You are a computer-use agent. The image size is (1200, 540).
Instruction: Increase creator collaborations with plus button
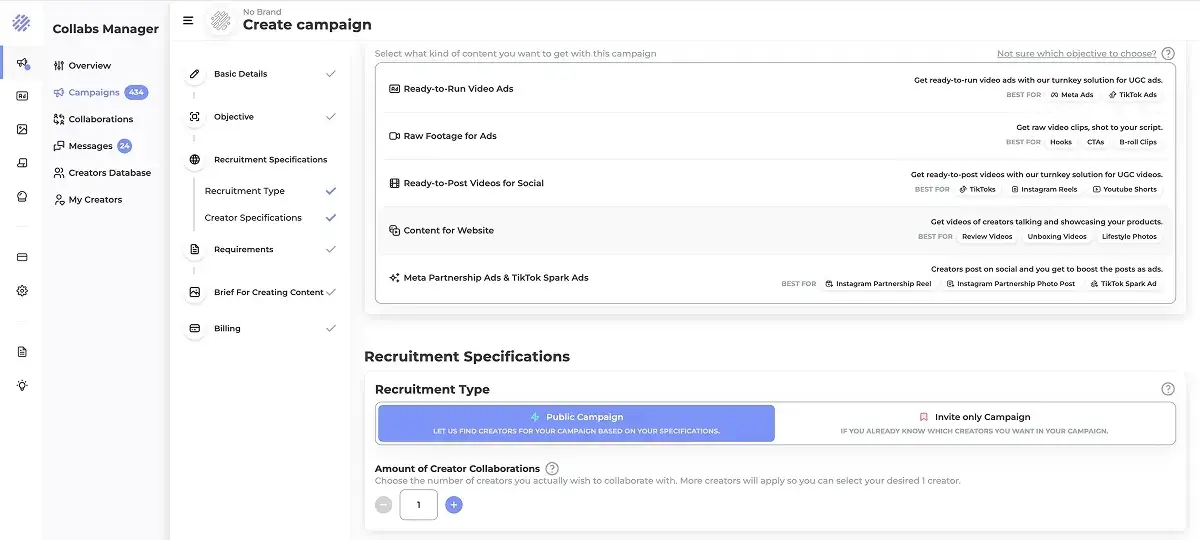[x=454, y=505]
